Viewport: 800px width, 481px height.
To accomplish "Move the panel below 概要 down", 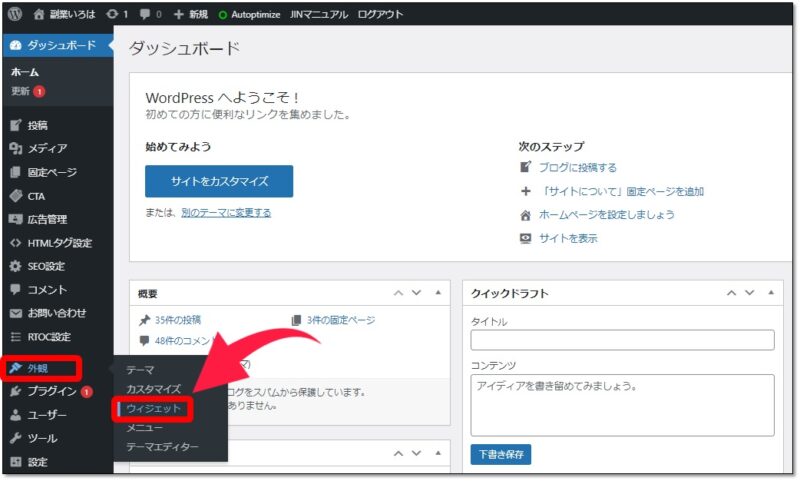I will 416,453.
